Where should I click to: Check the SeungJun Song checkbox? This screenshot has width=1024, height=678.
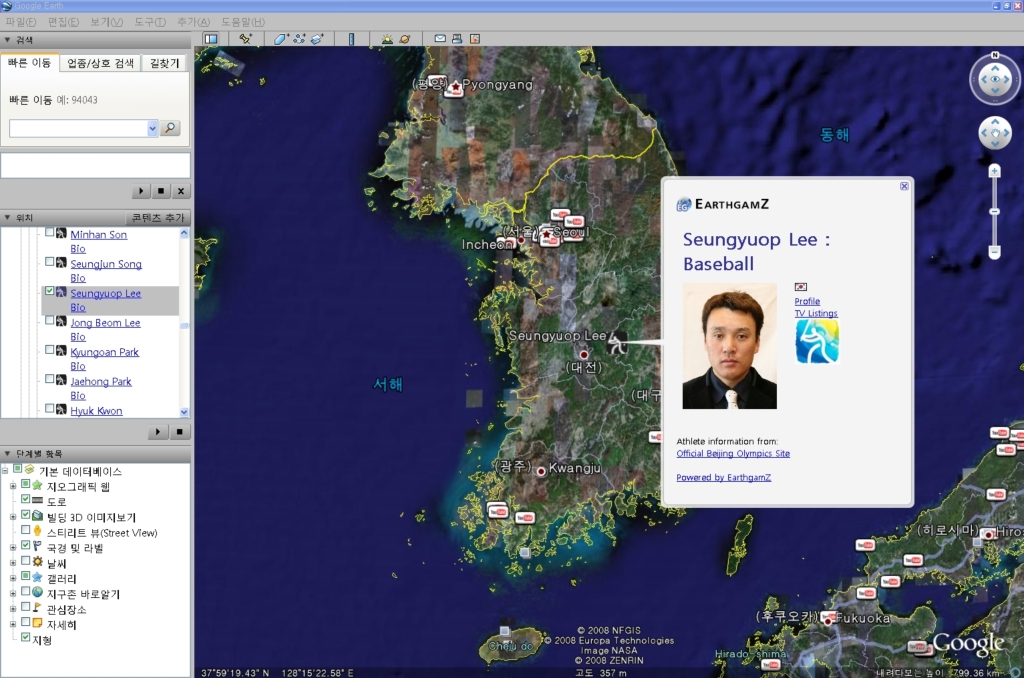click(x=50, y=261)
